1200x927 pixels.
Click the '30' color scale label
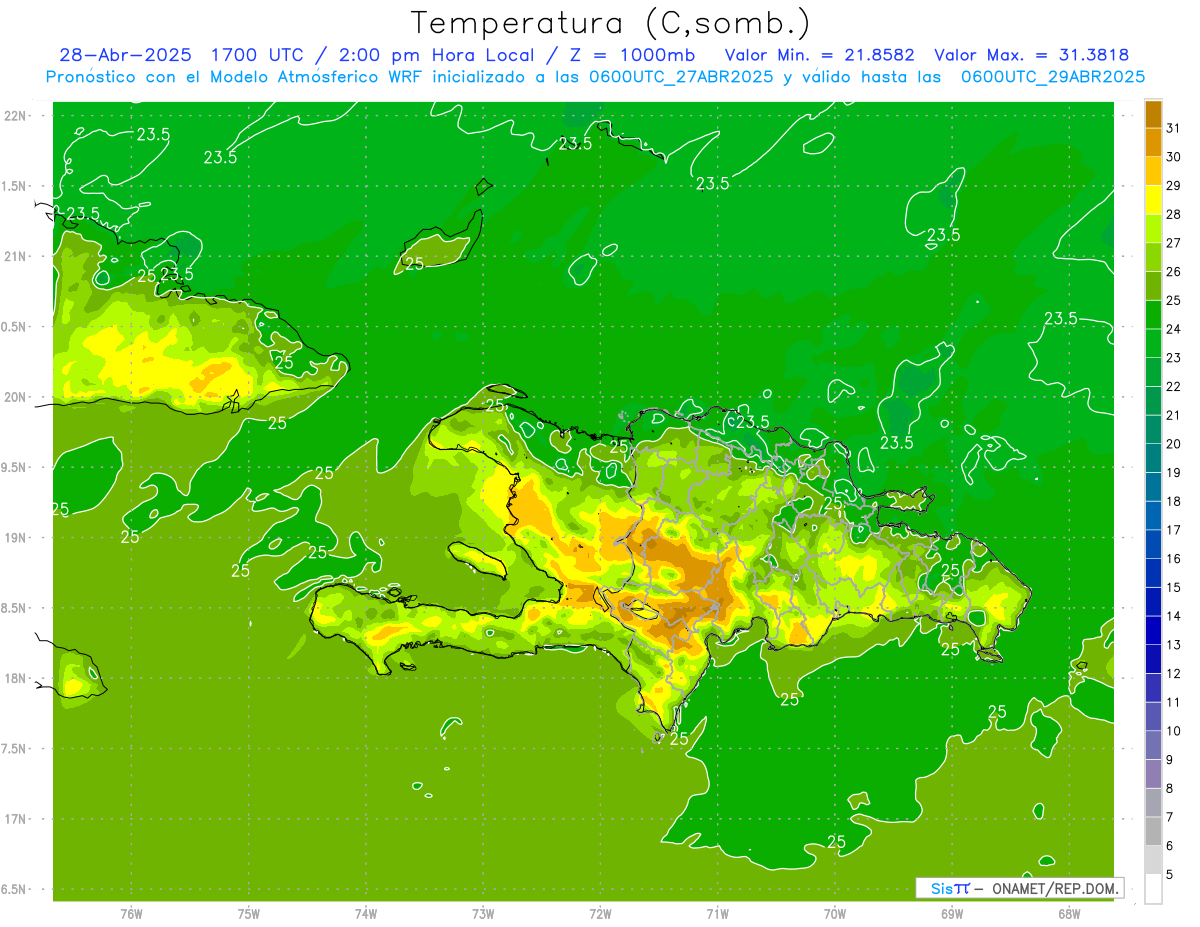1174,157
